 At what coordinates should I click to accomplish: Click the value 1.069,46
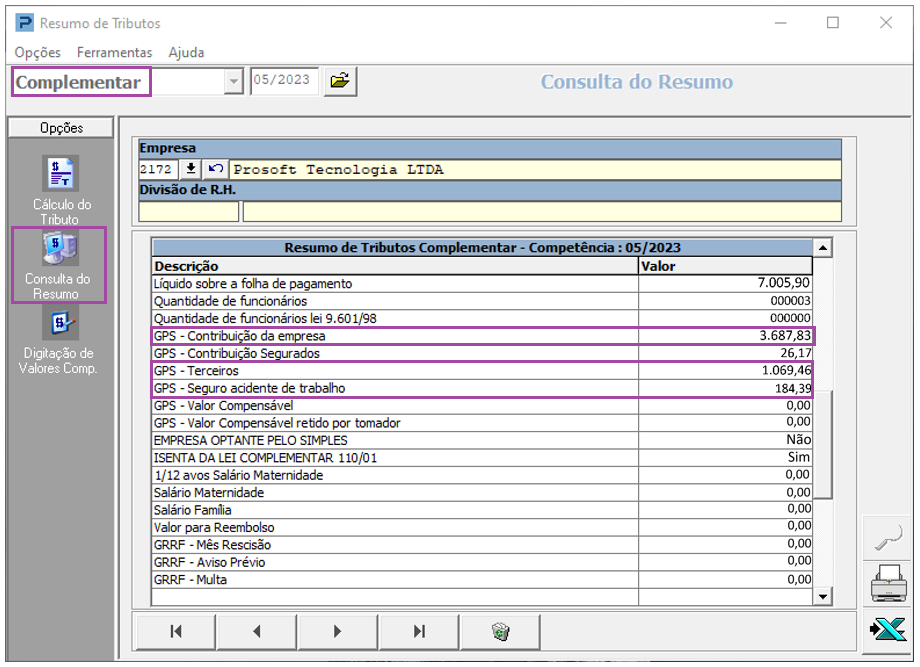[x=786, y=371]
